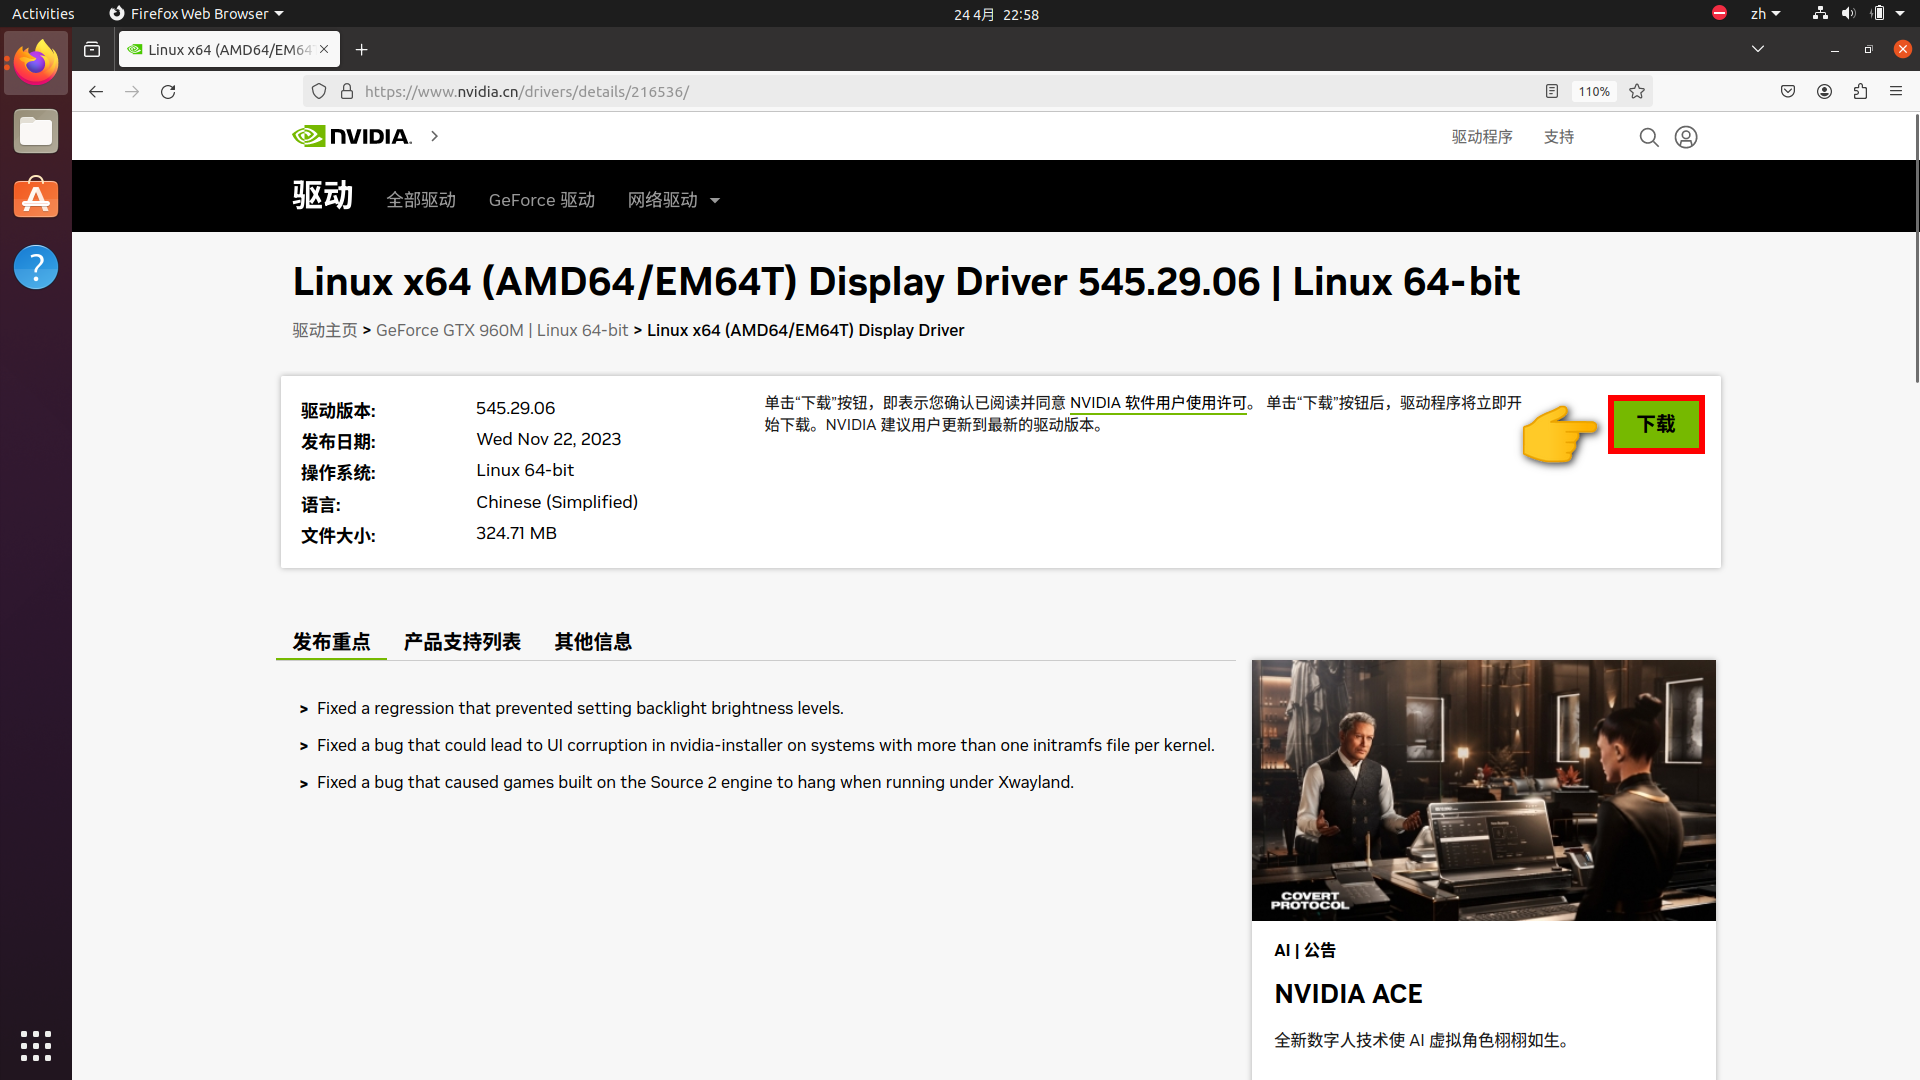Open the list all tabs dropdown arrow
The height and width of the screenshot is (1080, 1920).
pyautogui.click(x=1758, y=49)
